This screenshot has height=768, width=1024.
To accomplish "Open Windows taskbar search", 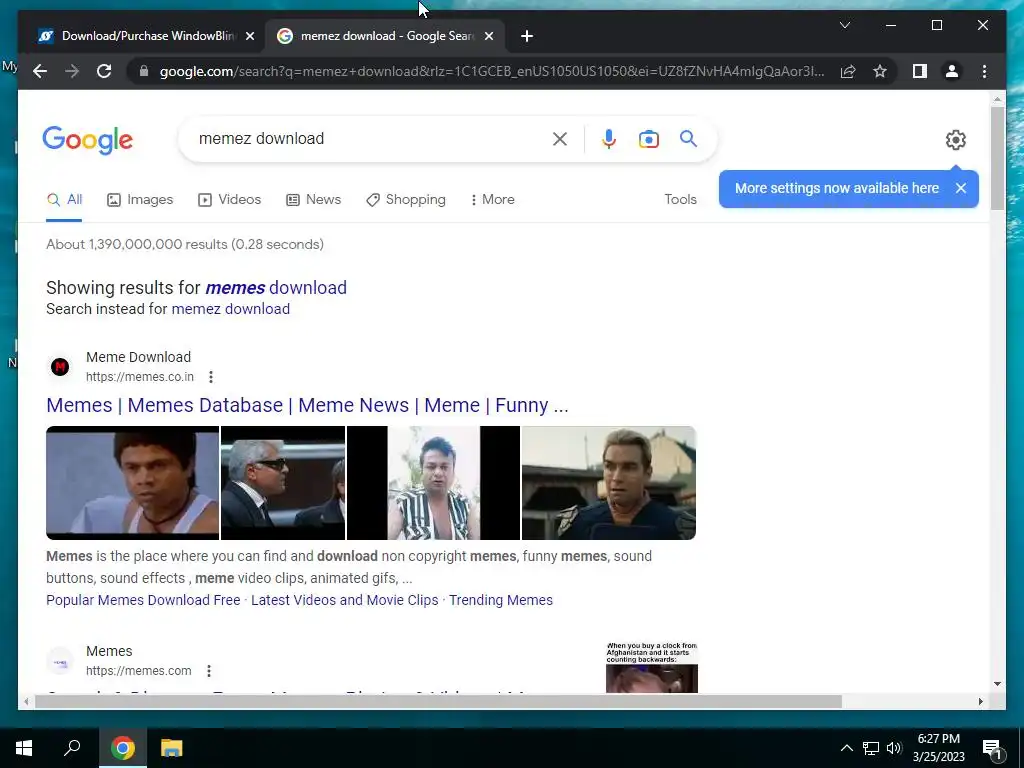I will pyautogui.click(x=72, y=748).
